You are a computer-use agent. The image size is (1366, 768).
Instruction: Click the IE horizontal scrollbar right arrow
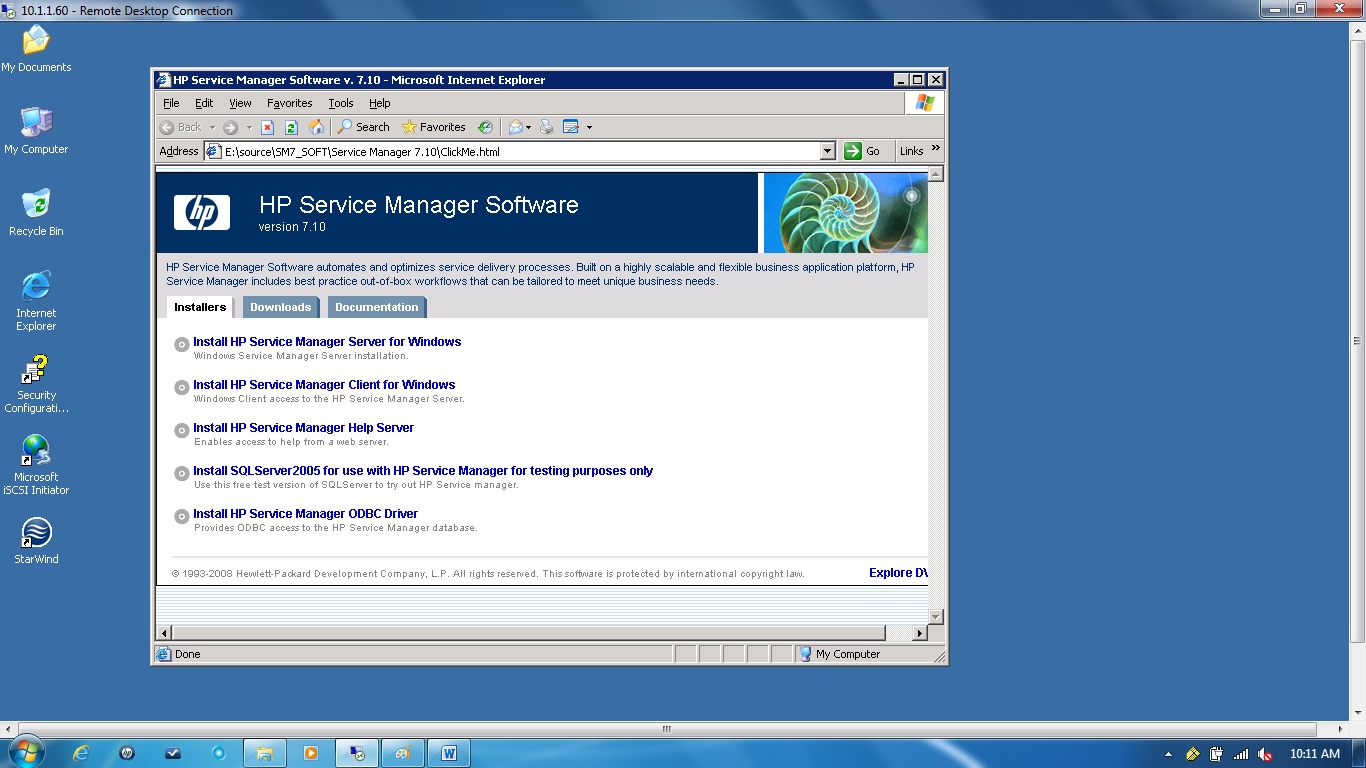921,633
